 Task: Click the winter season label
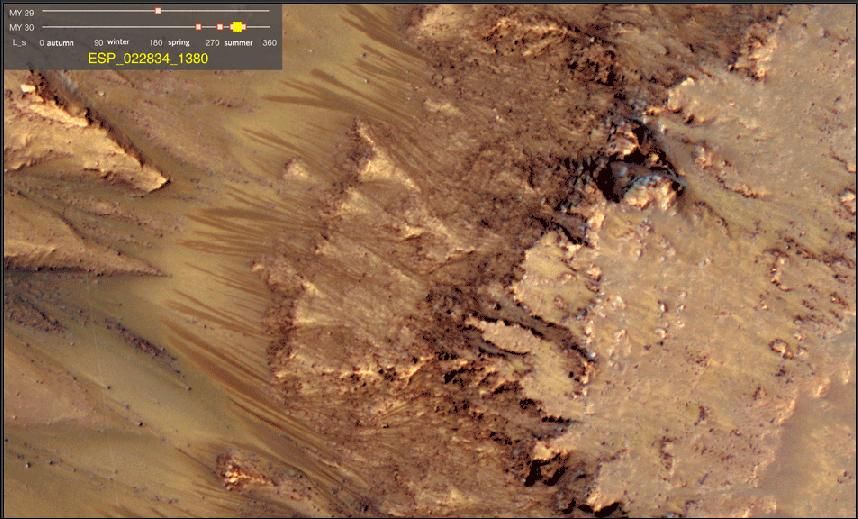118,44
